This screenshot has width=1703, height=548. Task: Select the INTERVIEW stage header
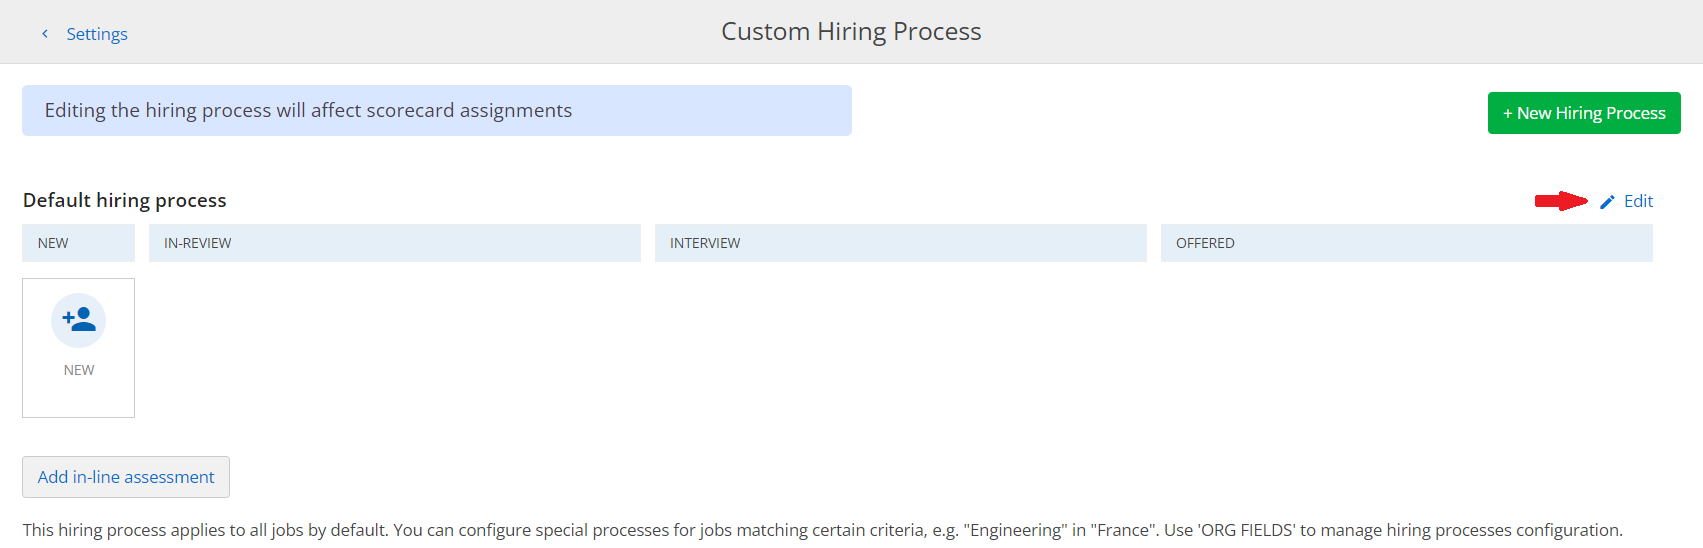coord(901,243)
